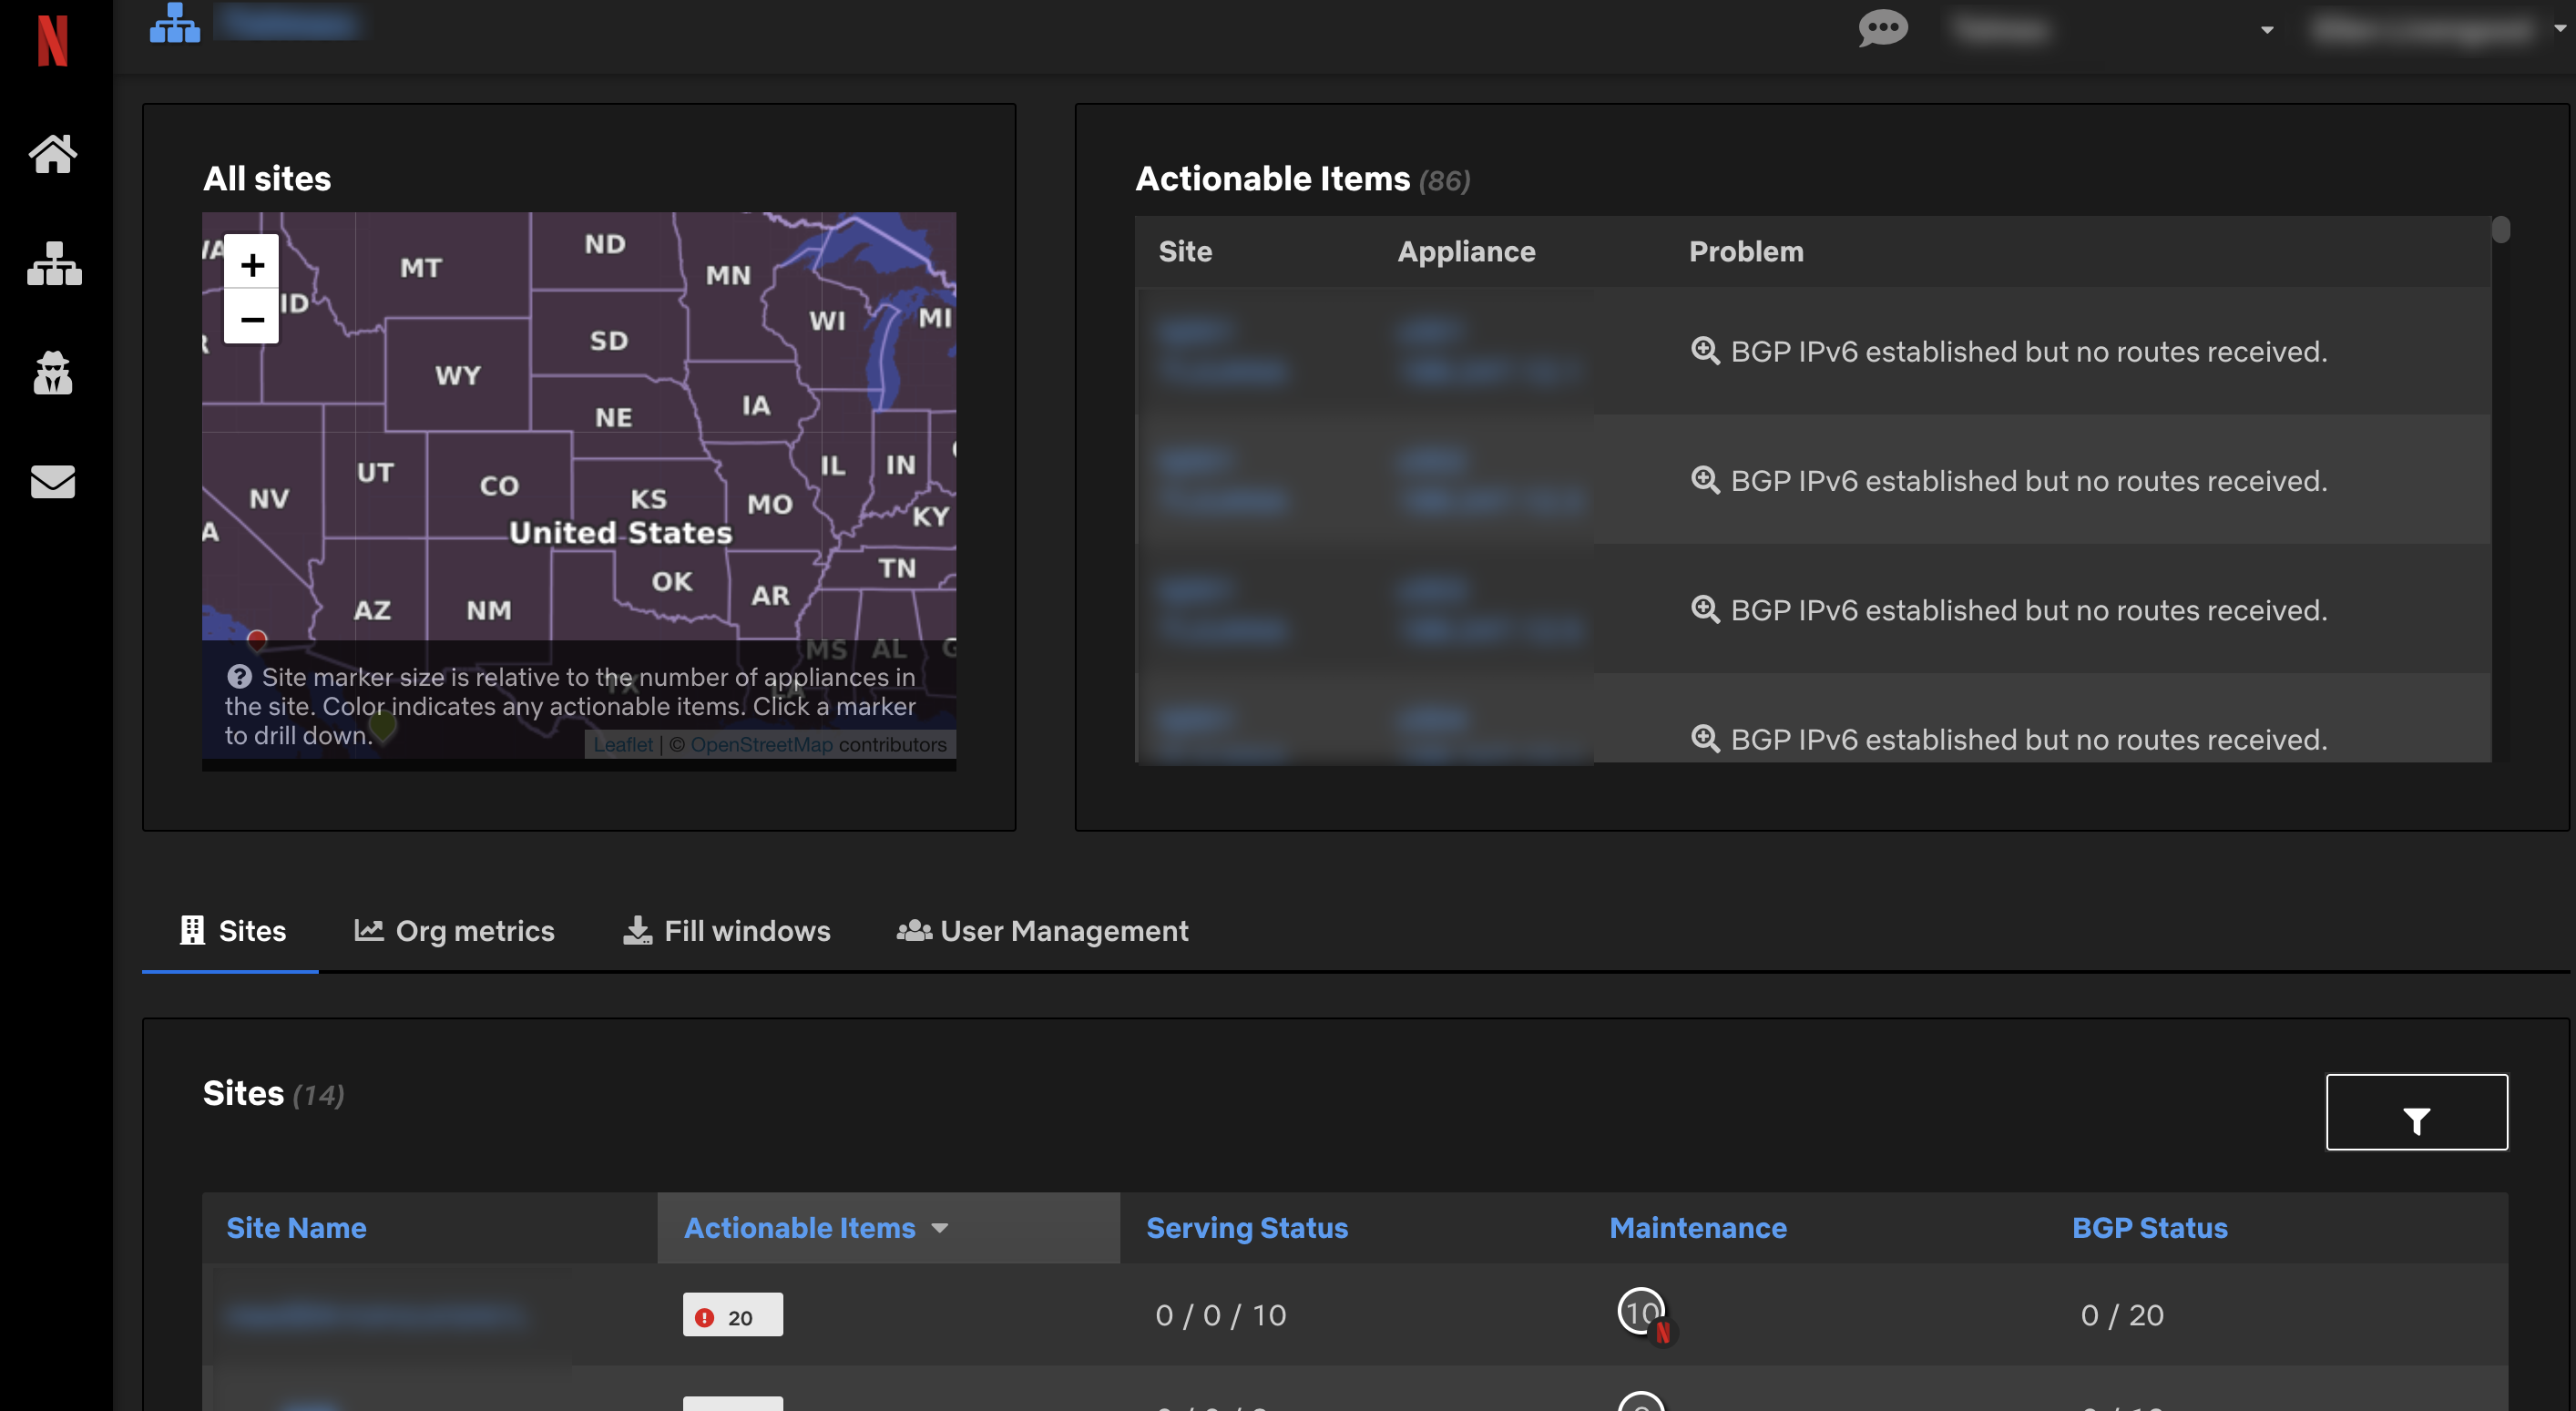Click the Leaflet link on the map
Viewport: 2576px width, 1411px height.
click(622, 744)
